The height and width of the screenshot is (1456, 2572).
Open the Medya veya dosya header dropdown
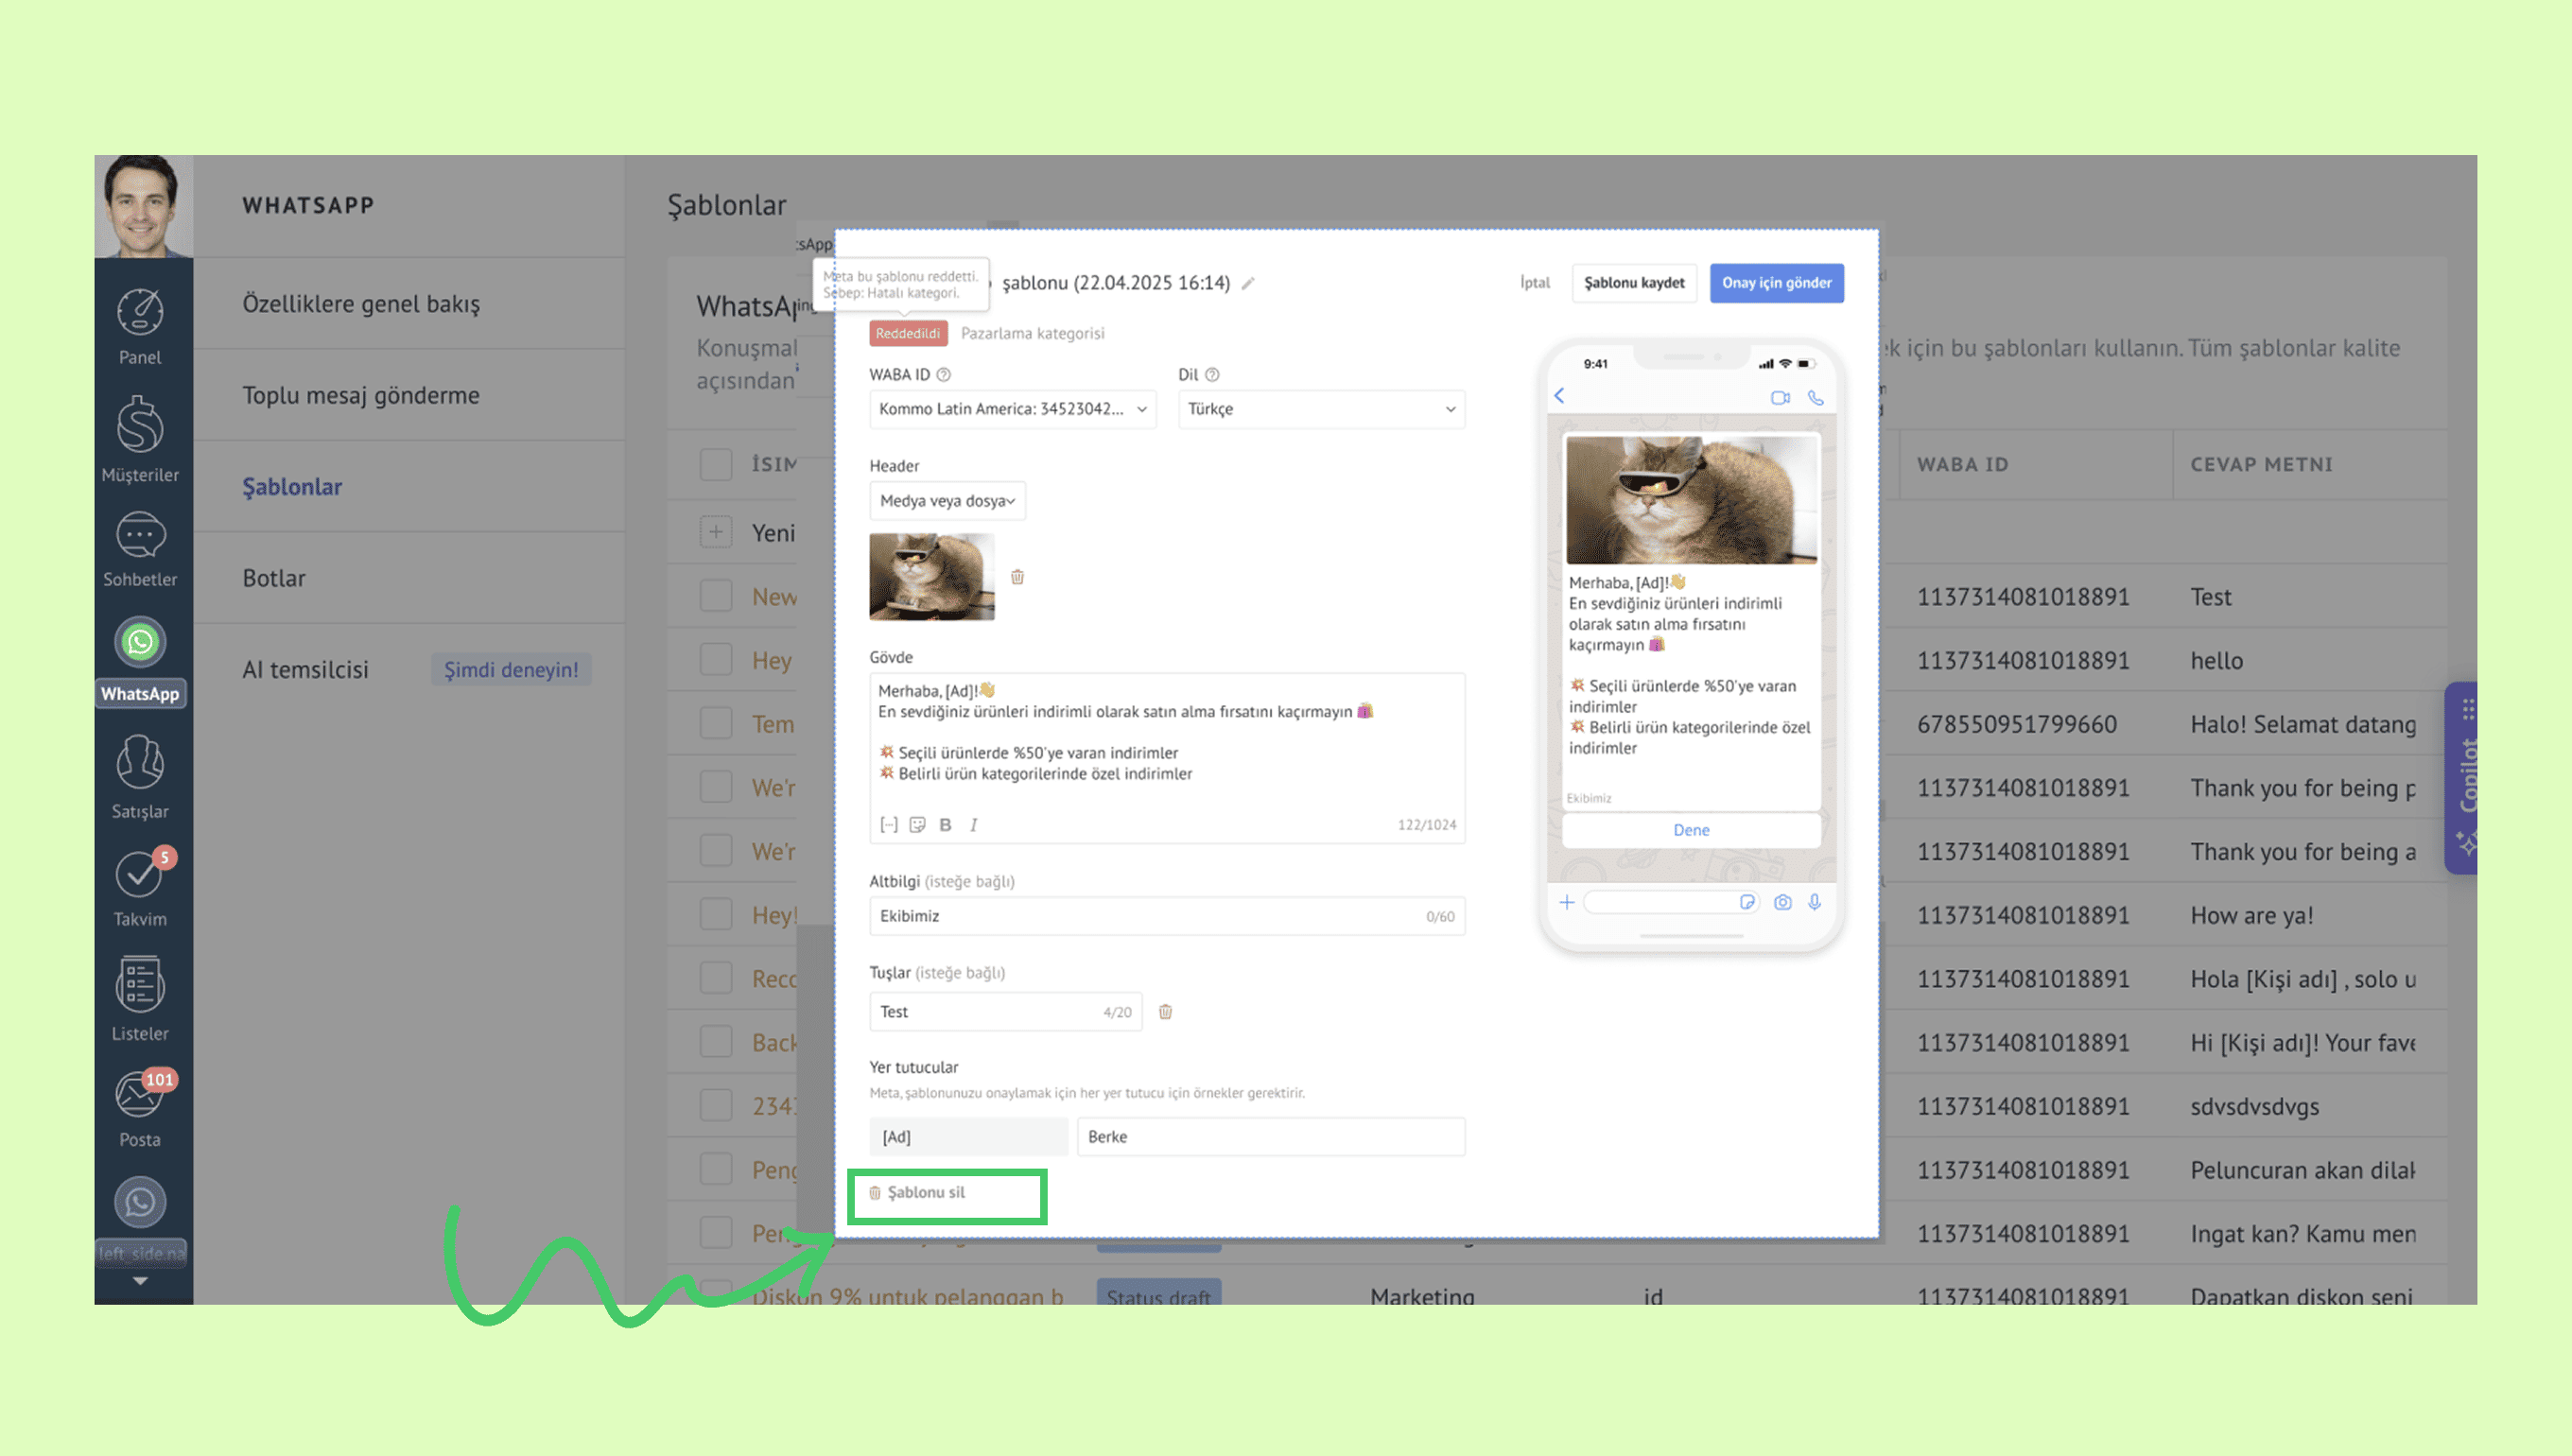946,501
